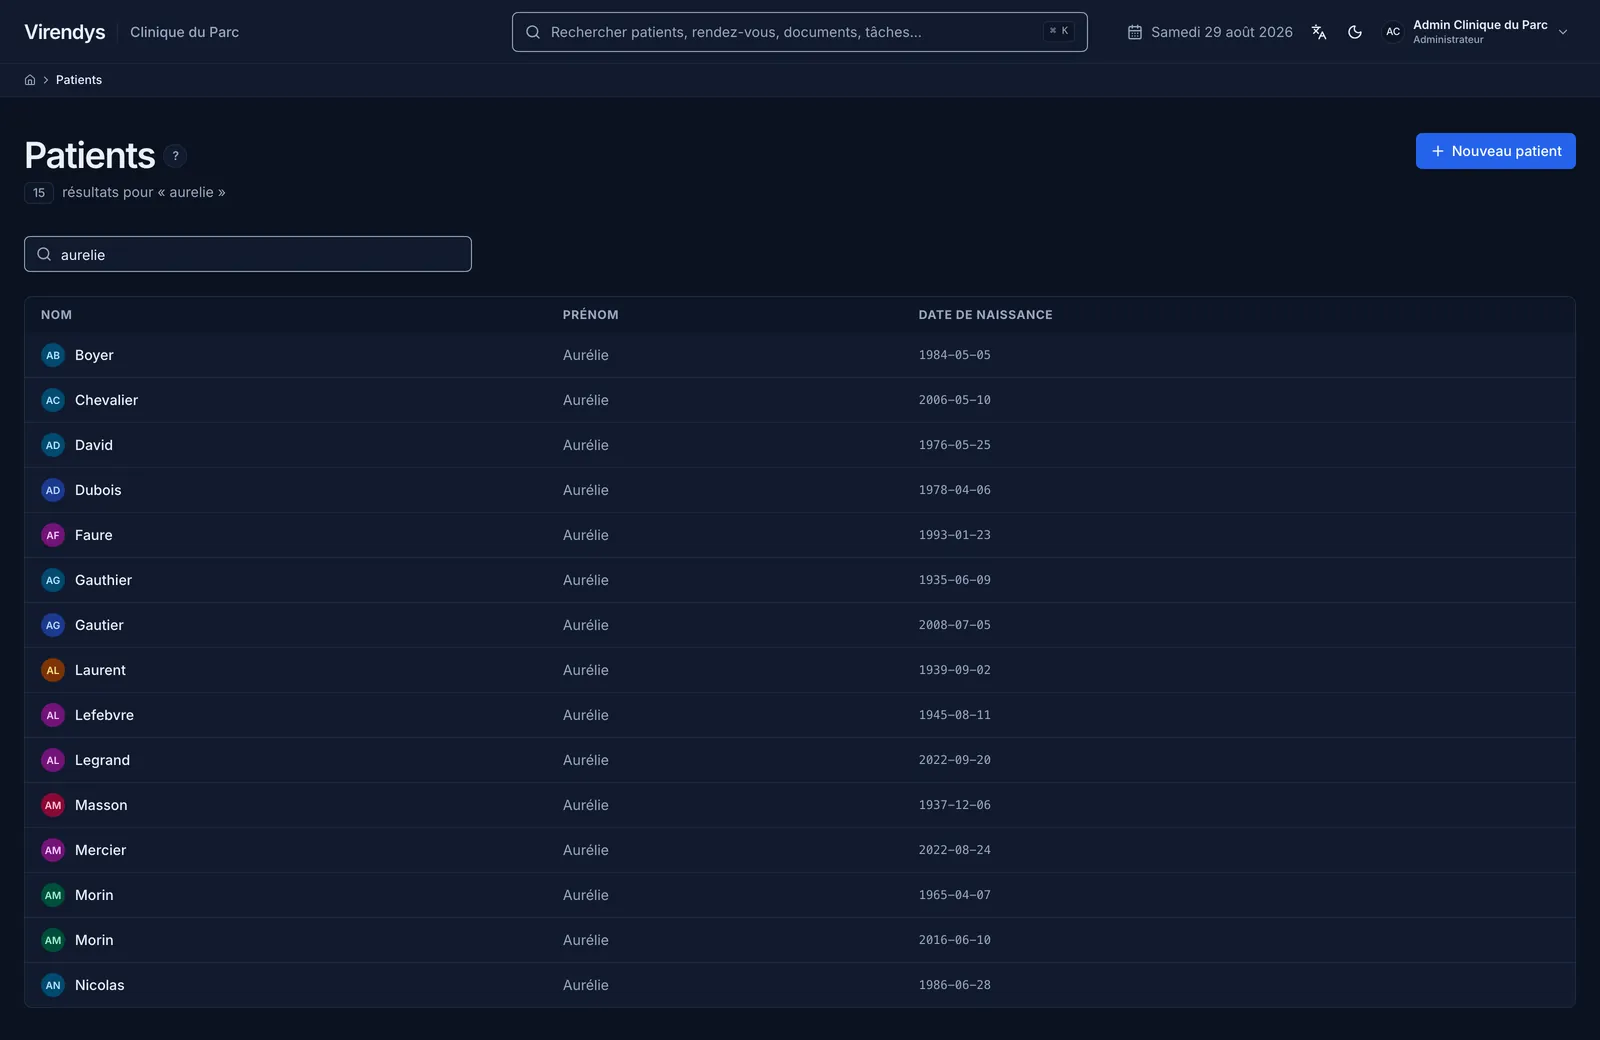The height and width of the screenshot is (1040, 1600).
Task: Click the AC avatar for Chevalier
Action: coord(53,400)
